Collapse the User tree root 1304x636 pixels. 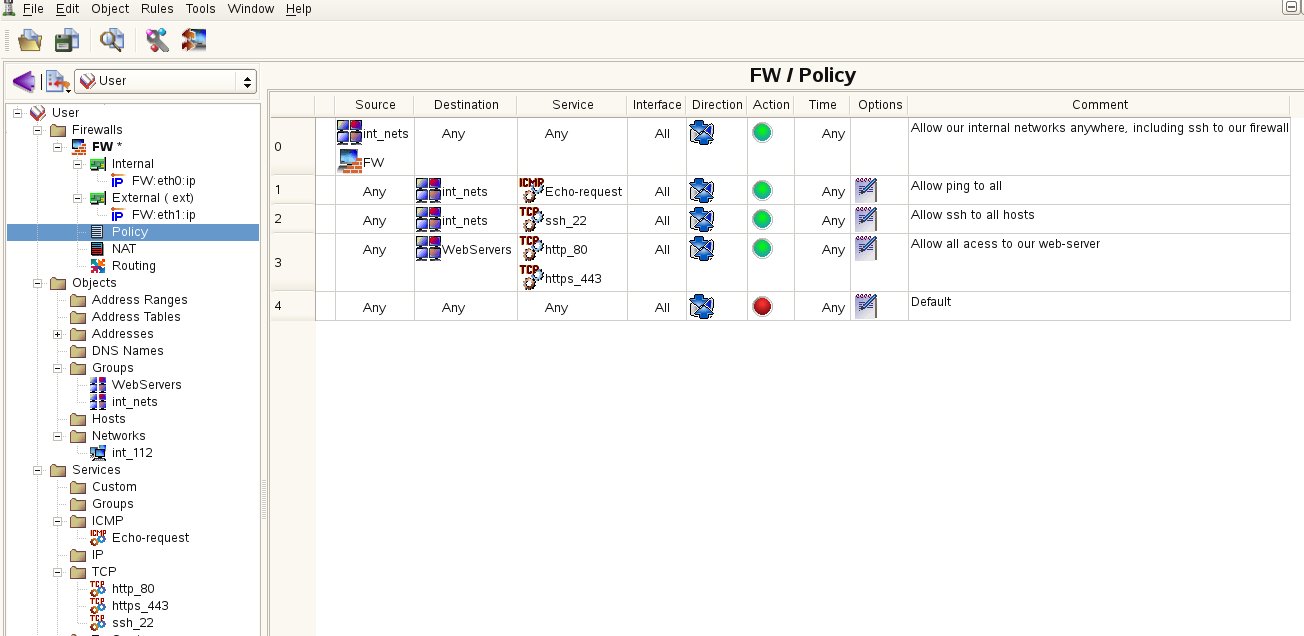coord(17,113)
